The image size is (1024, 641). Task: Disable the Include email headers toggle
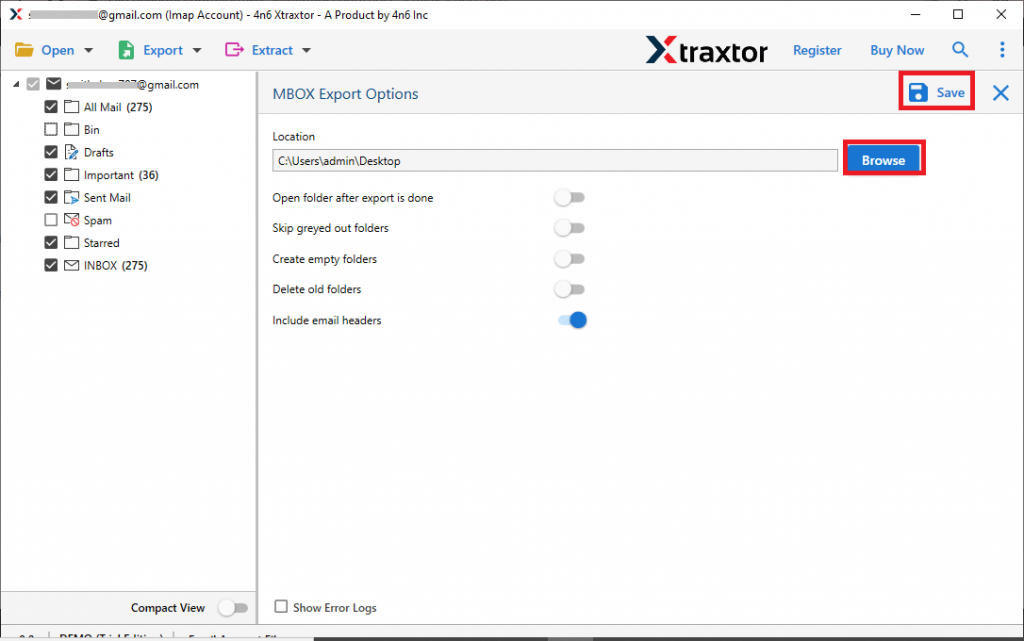[x=570, y=320]
